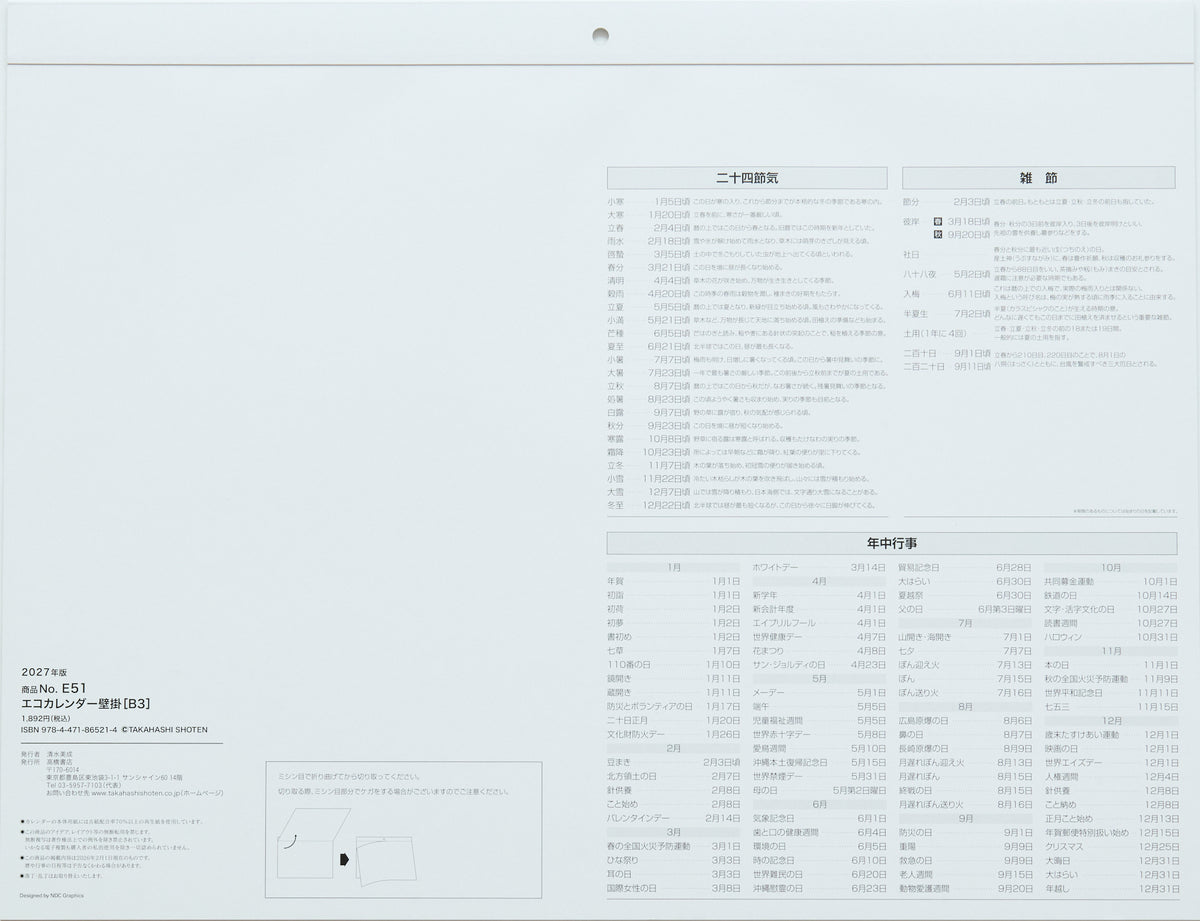Click the エイプリルフール event row

[819, 622]
